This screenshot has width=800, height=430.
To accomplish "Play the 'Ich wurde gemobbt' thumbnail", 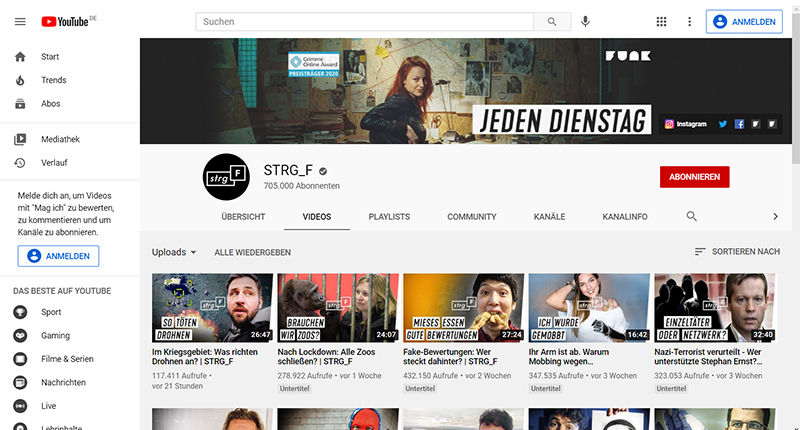I will point(589,308).
